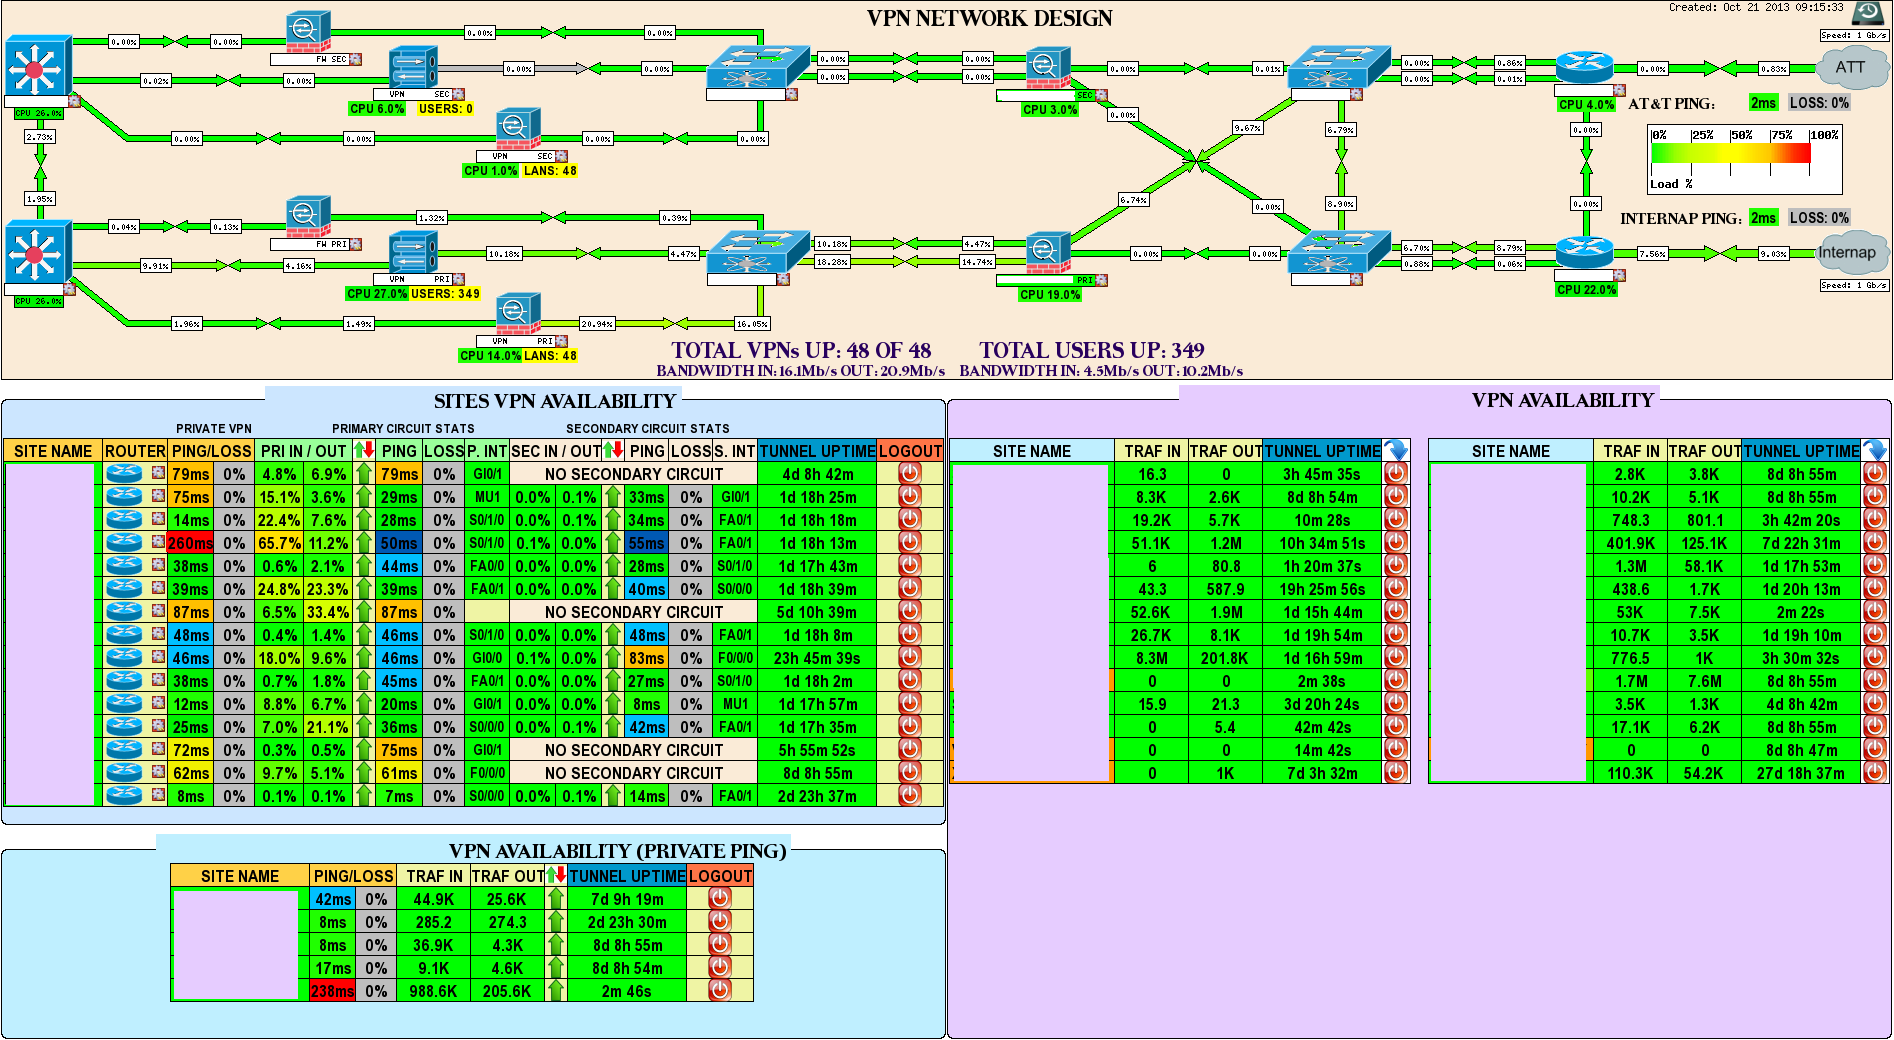Click the 18.28% link load label
Screen dimensions: 1894x1040
point(832,261)
